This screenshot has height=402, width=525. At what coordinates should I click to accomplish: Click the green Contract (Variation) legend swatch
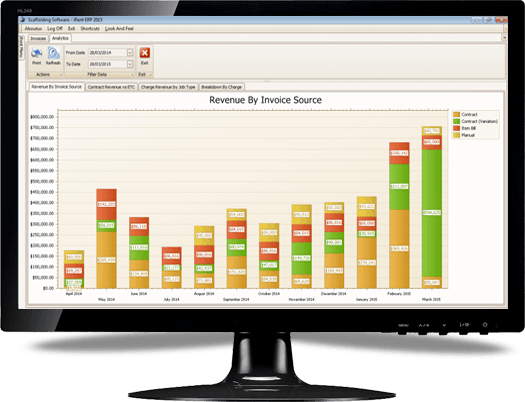pos(456,122)
